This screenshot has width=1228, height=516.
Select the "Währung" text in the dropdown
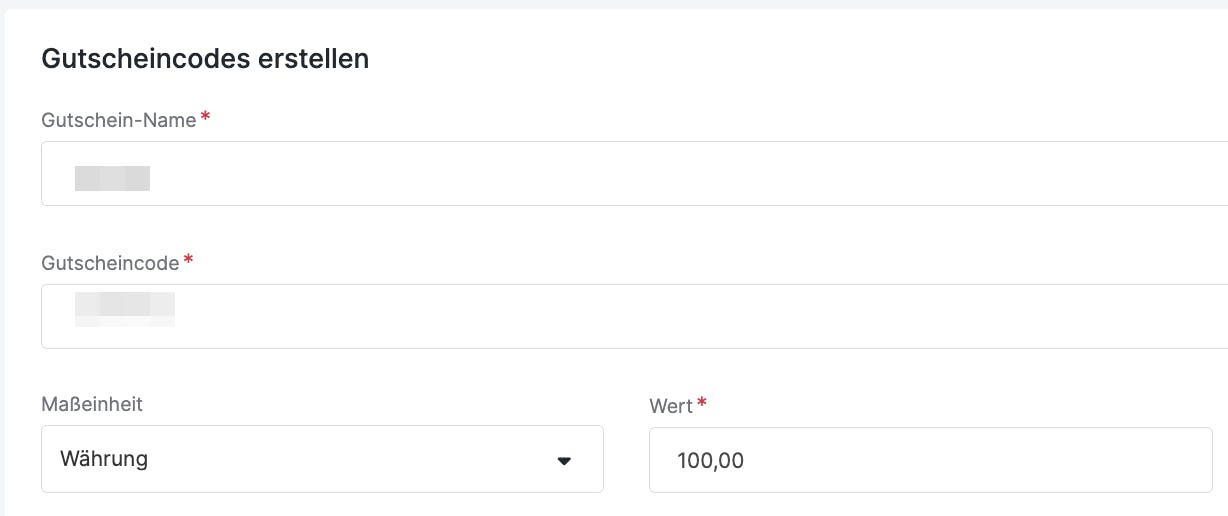point(104,459)
